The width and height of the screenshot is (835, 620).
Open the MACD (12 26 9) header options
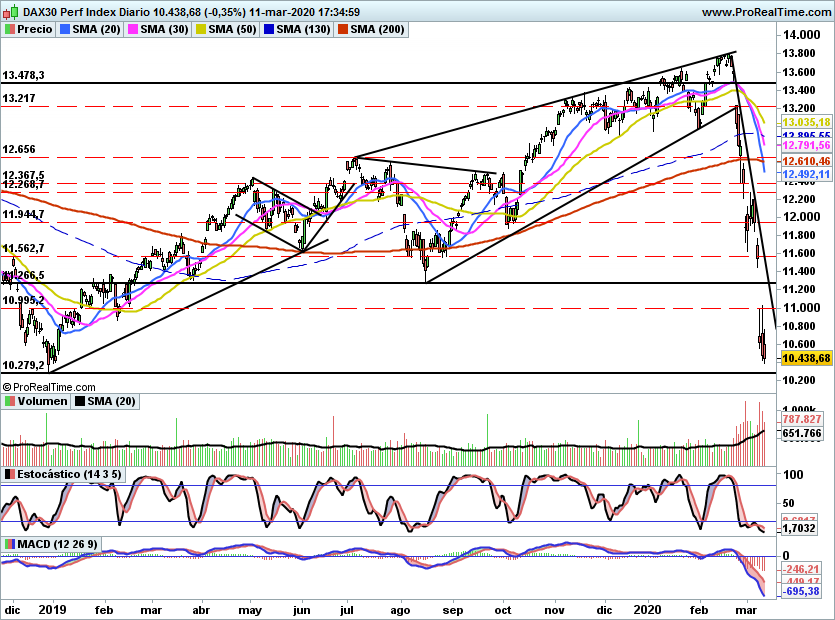click(x=58, y=541)
